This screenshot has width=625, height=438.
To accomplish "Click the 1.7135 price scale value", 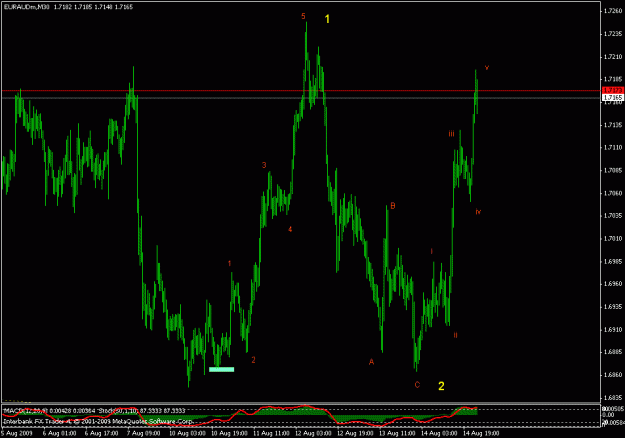I will [x=613, y=125].
